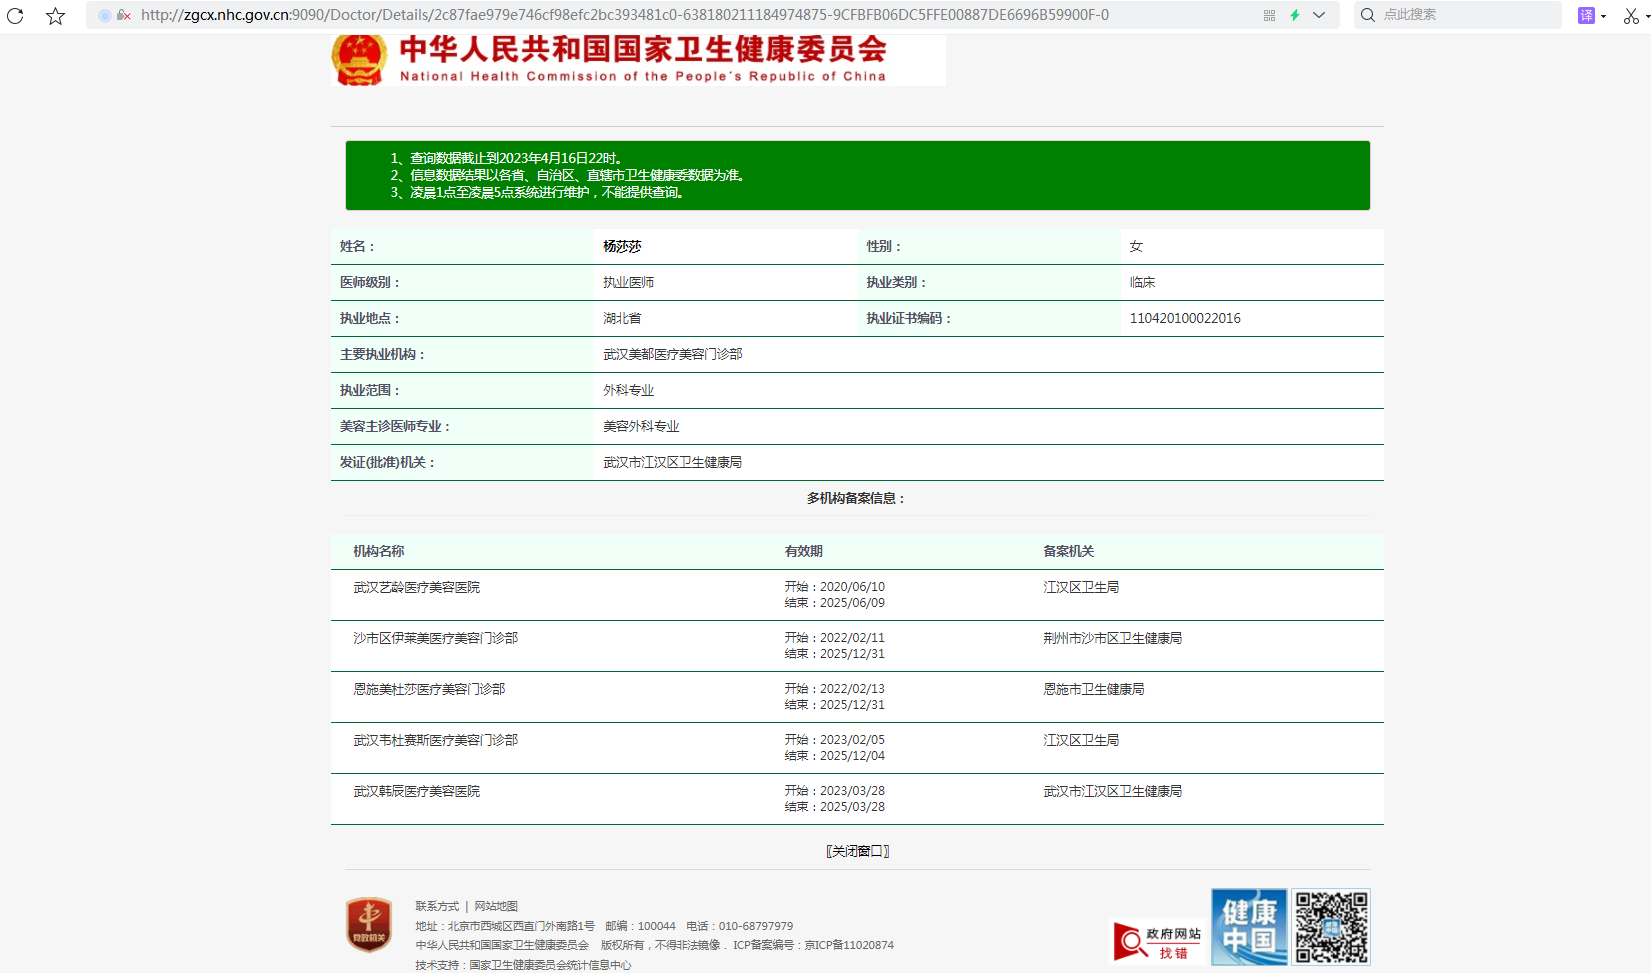Open the 网站地图 footer link
This screenshot has height=973, width=1651.
coord(496,906)
